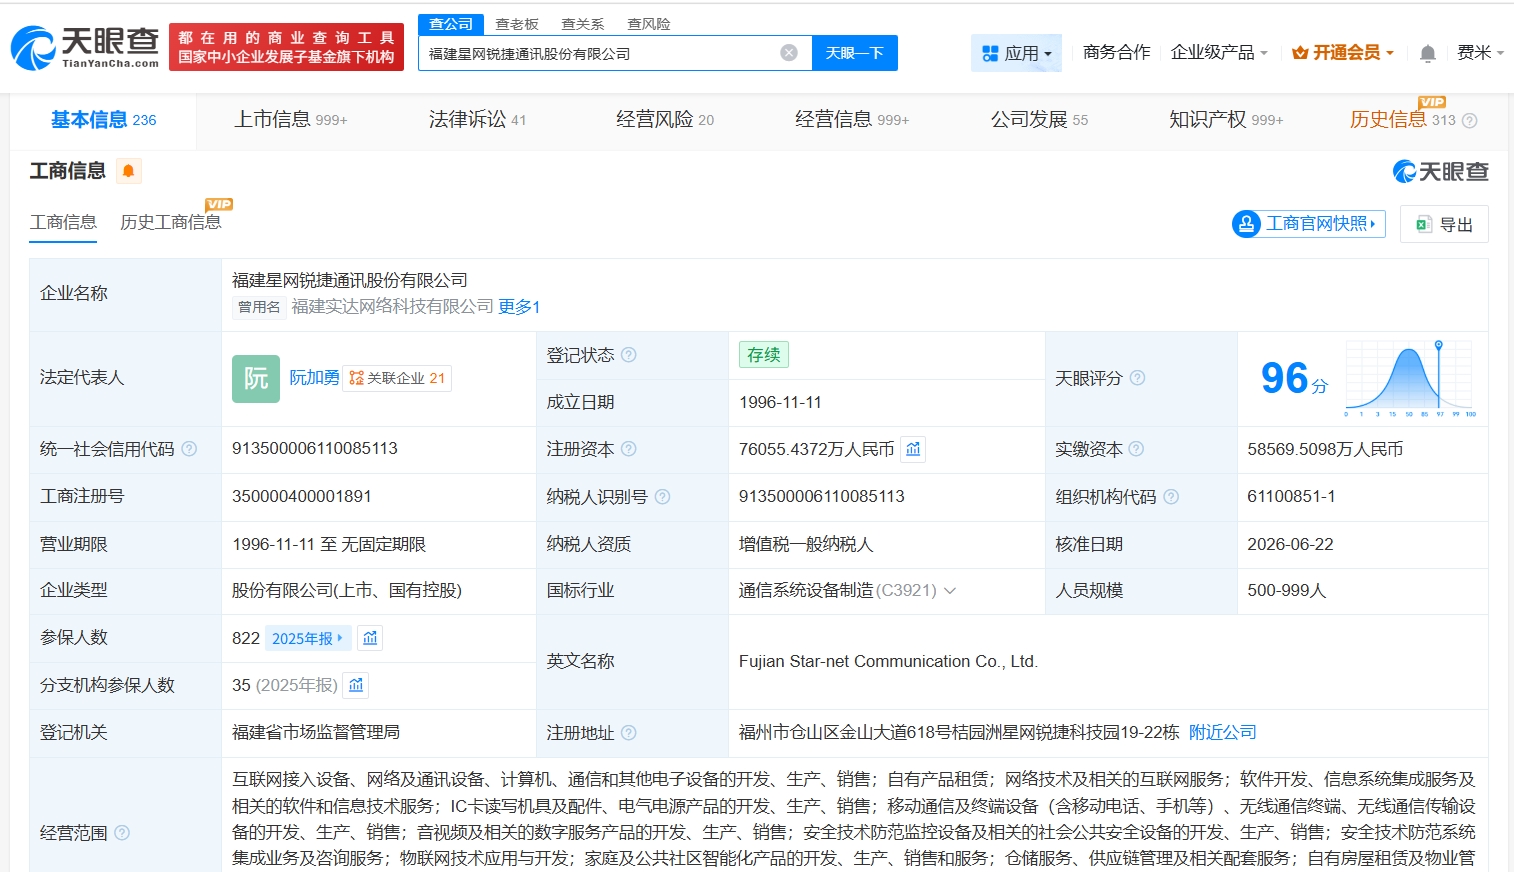Select organization code 61100851-1
The width and height of the screenshot is (1514, 872).
[x=1291, y=497]
